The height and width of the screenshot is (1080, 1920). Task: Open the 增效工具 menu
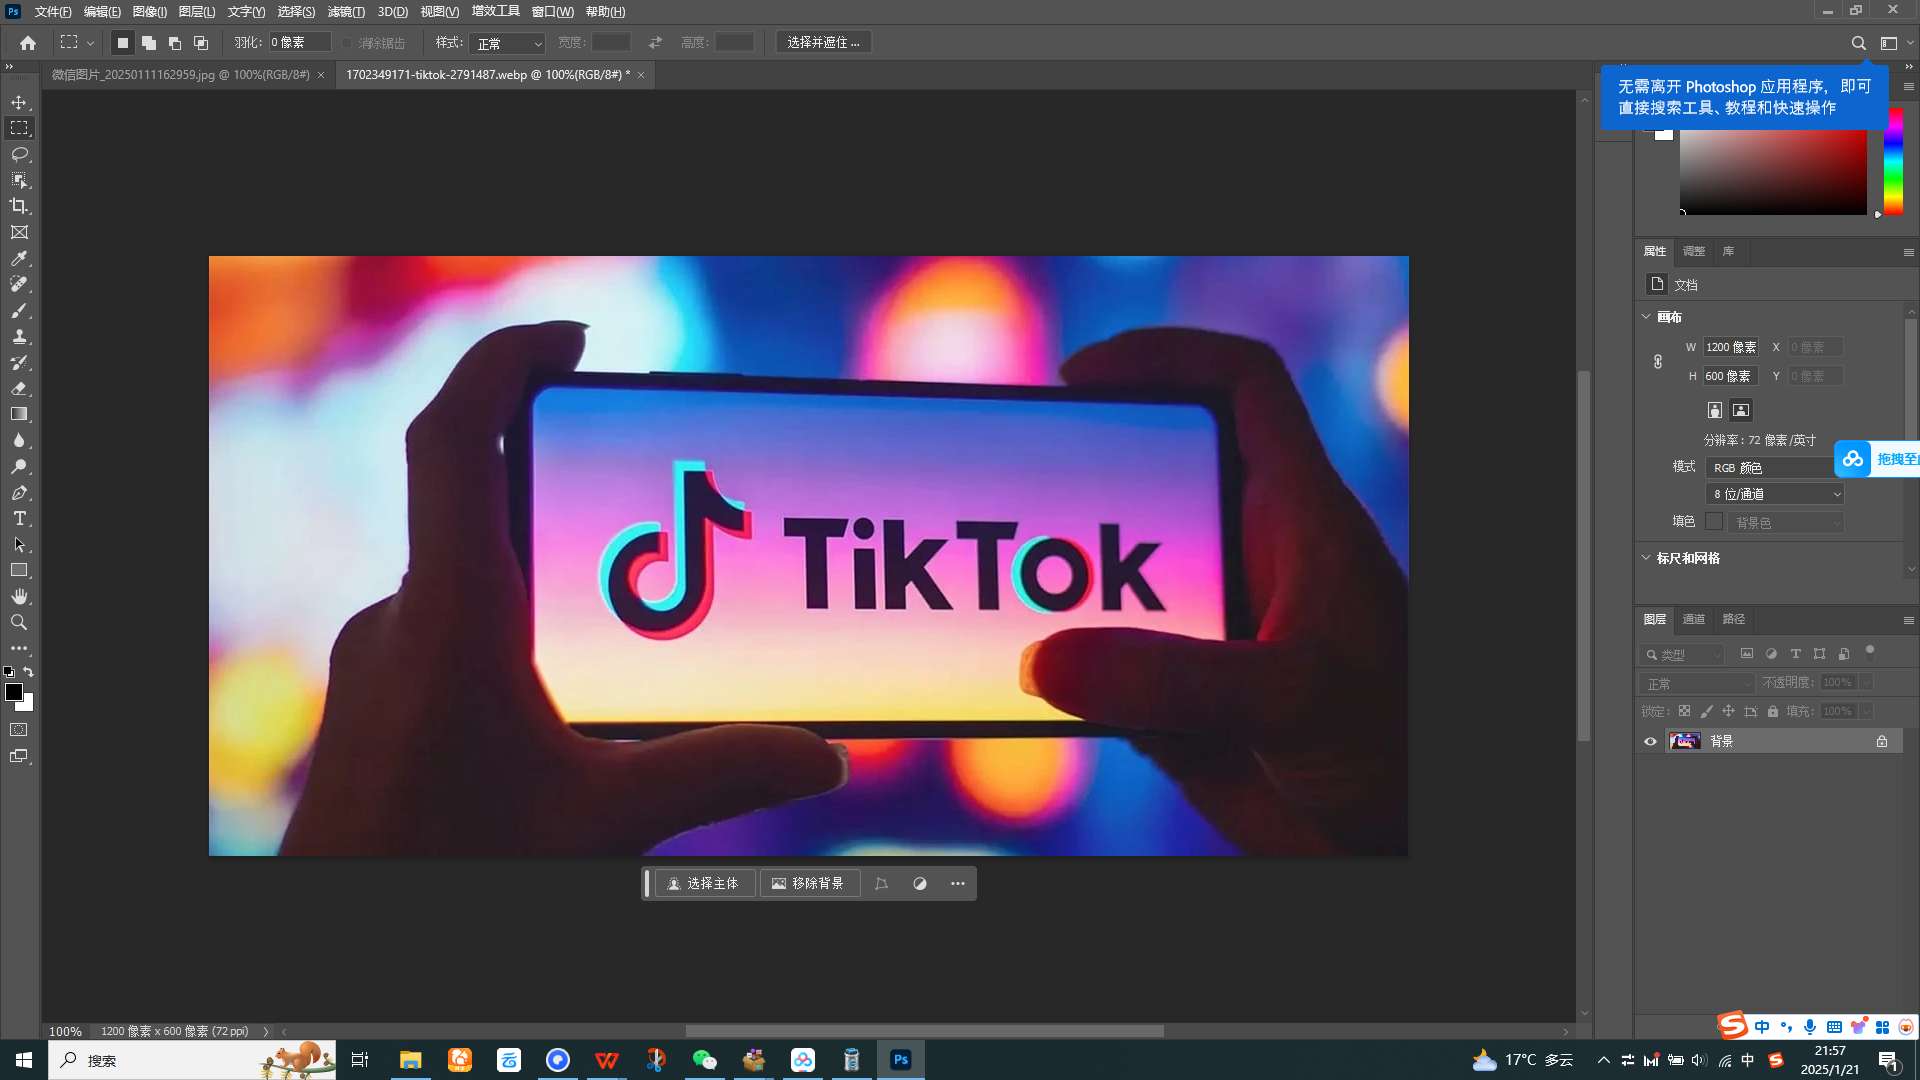tap(495, 12)
